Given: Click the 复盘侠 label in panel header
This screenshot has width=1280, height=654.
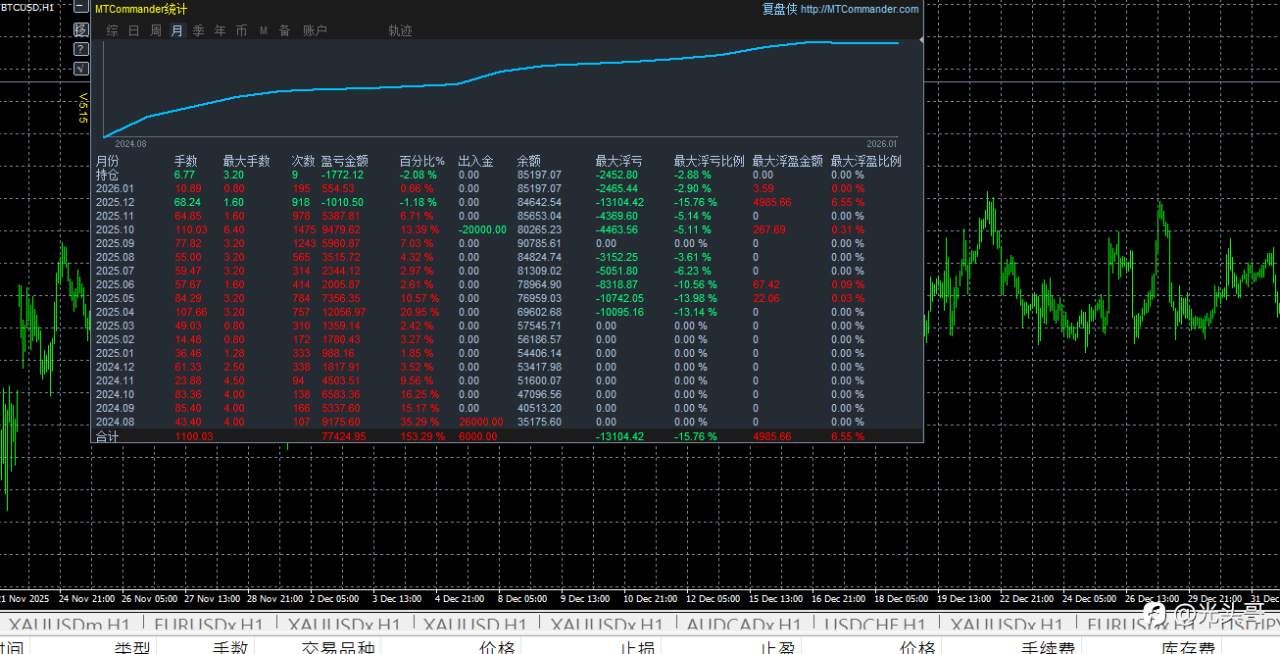Looking at the screenshot, I should [x=779, y=9].
